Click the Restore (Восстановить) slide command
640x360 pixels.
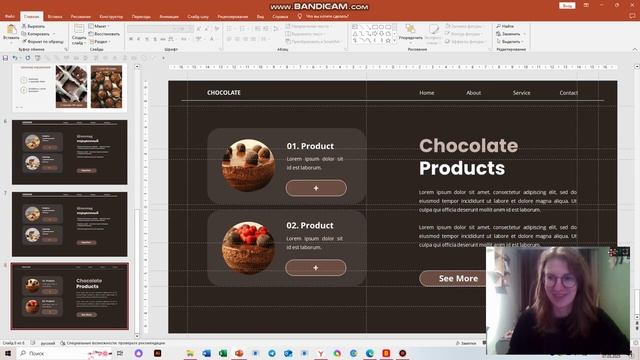[104, 34]
